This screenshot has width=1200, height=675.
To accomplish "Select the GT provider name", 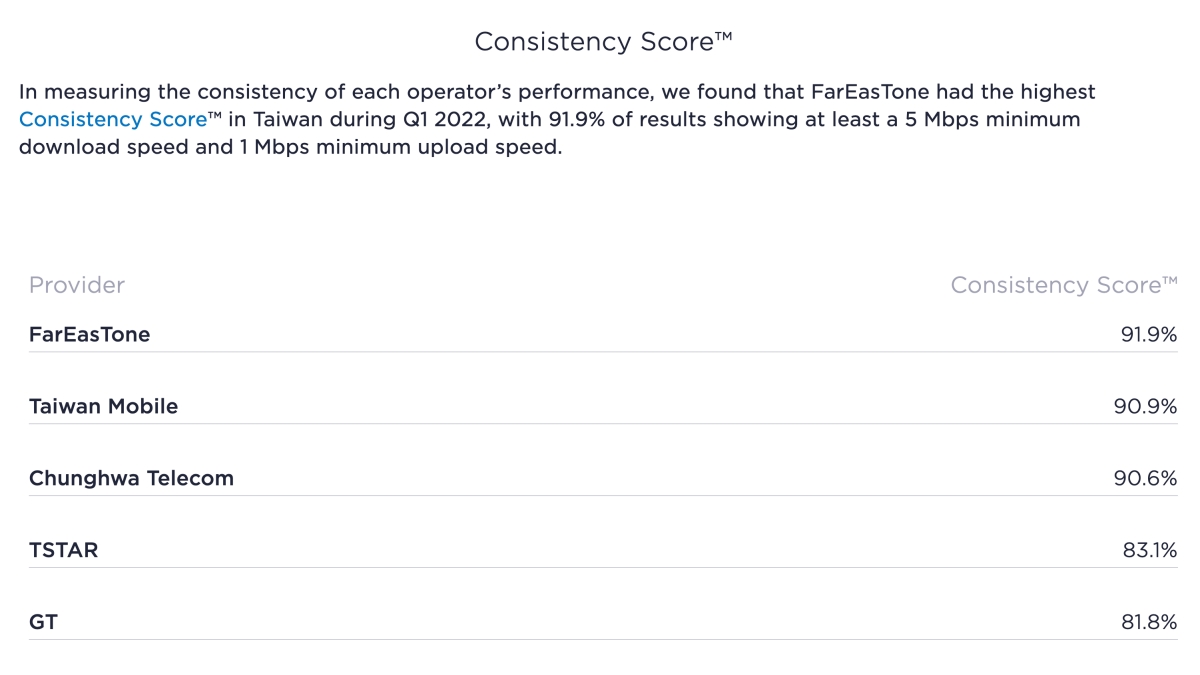I will pos(44,623).
